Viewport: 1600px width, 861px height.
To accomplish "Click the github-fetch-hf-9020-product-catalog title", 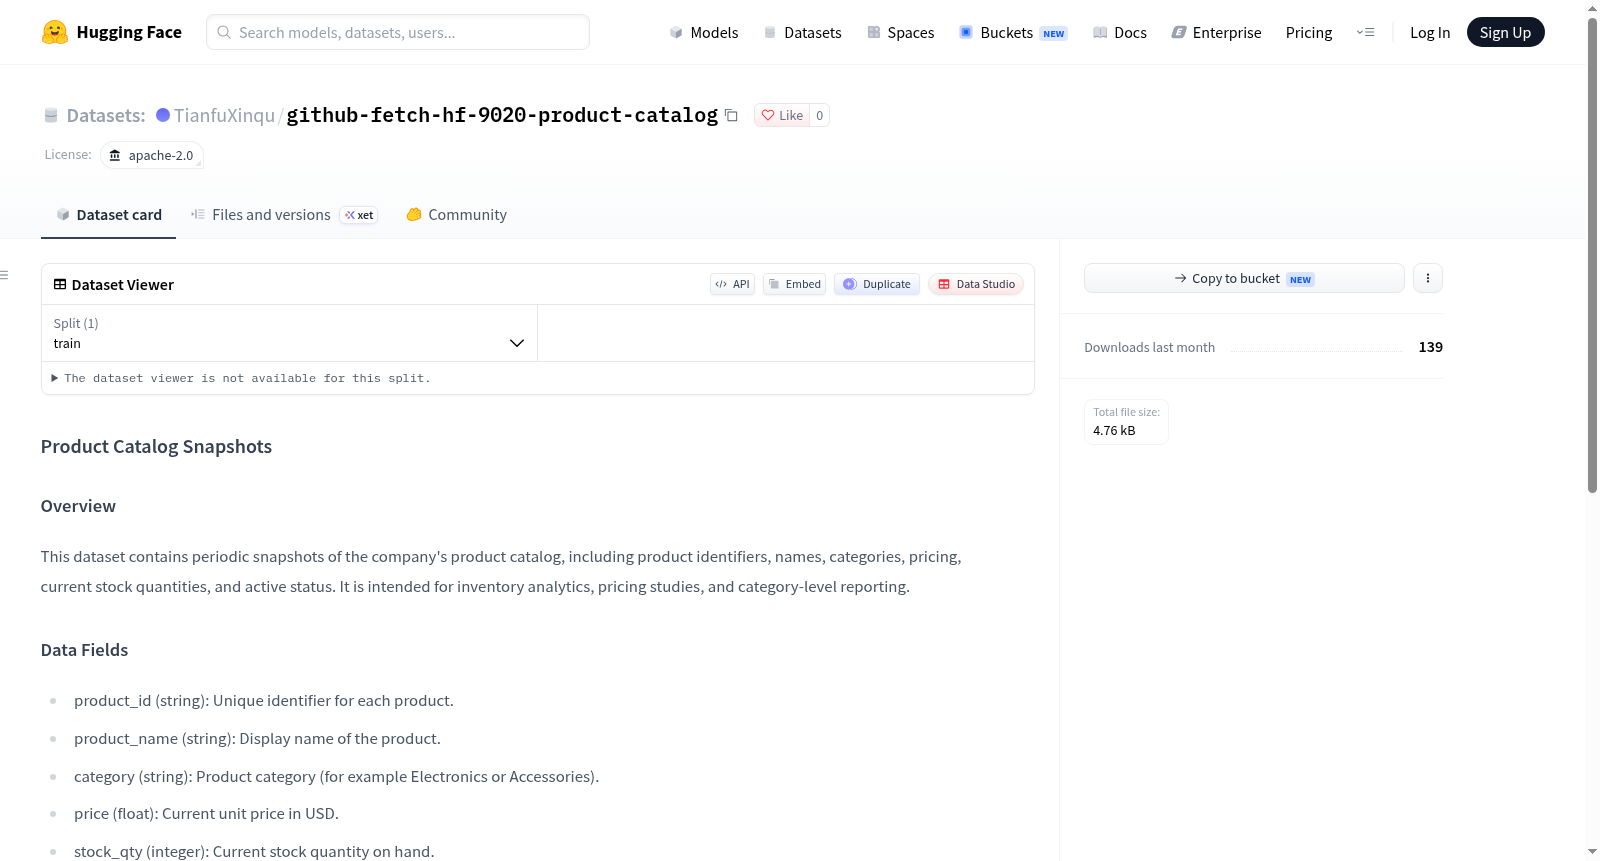I will pos(502,115).
